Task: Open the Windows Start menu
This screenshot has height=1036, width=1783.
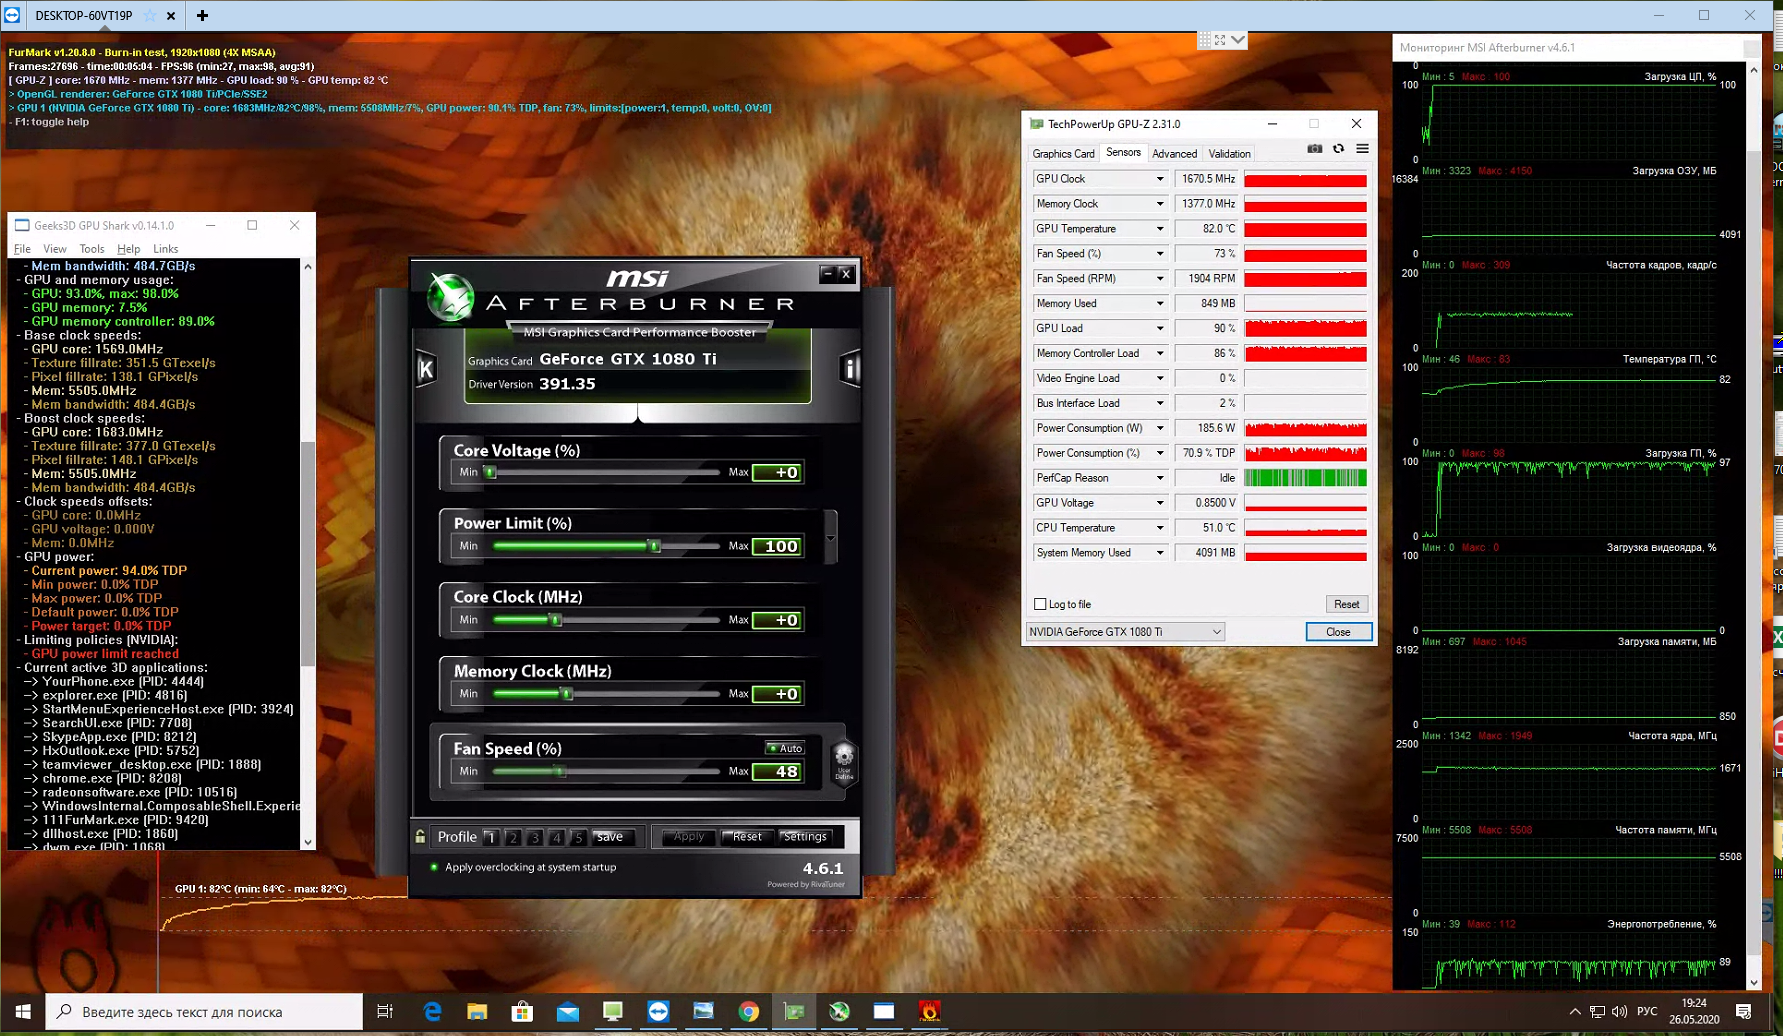Action: (x=23, y=1012)
